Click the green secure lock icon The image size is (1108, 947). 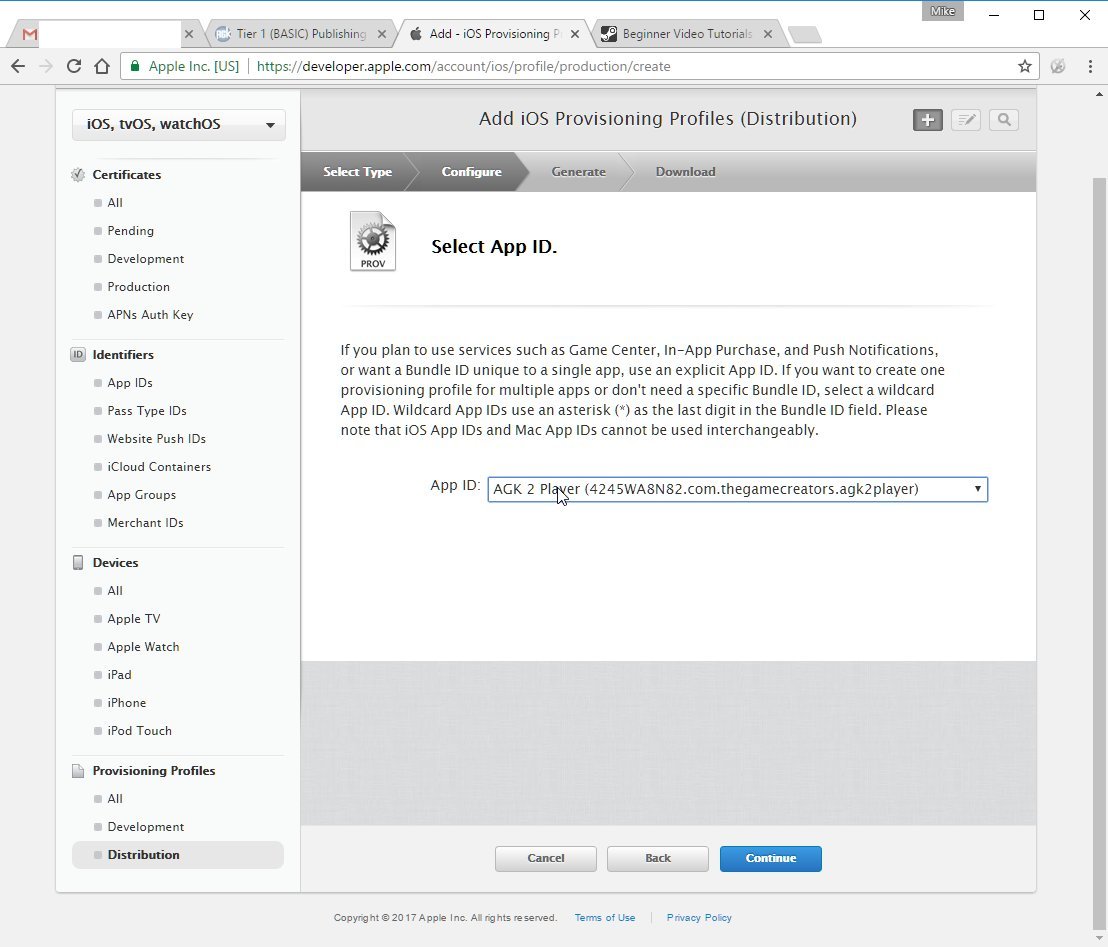tap(134, 66)
